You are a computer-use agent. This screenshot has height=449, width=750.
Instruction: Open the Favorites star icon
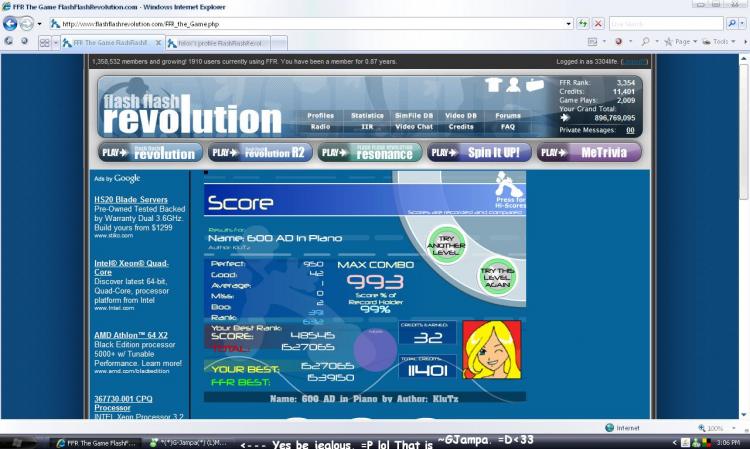(x=8, y=42)
